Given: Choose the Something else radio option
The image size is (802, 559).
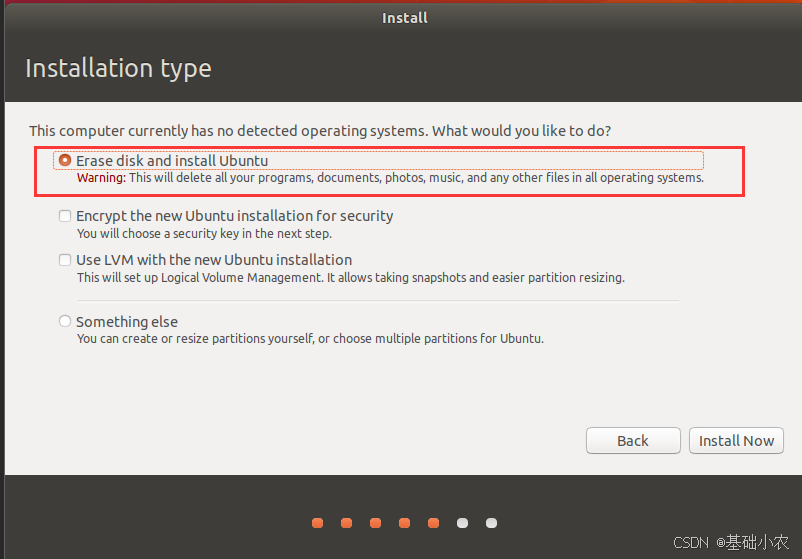Looking at the screenshot, I should point(65,321).
